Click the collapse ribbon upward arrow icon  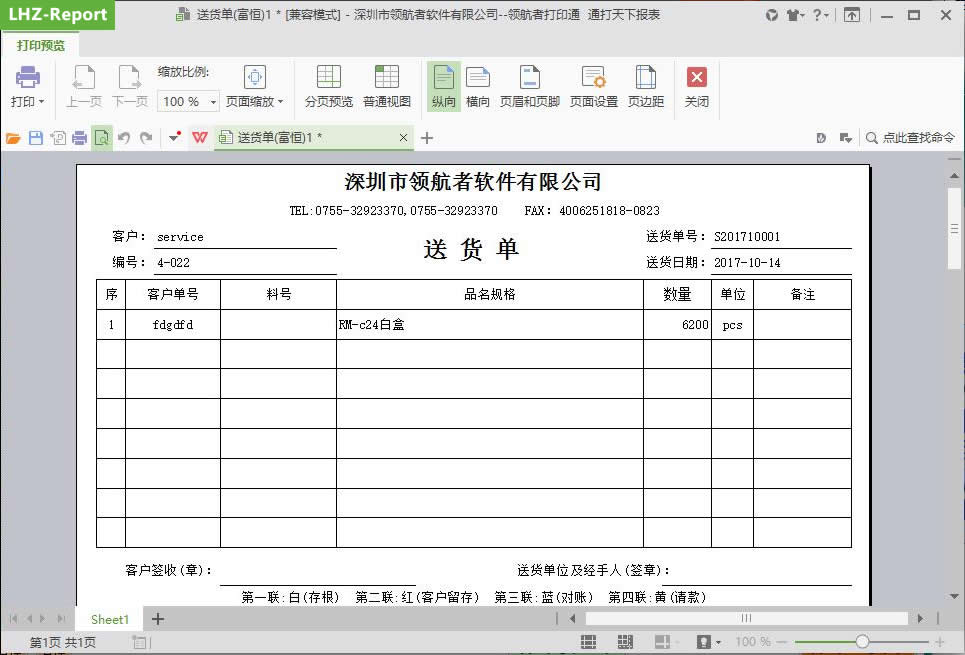coord(852,15)
